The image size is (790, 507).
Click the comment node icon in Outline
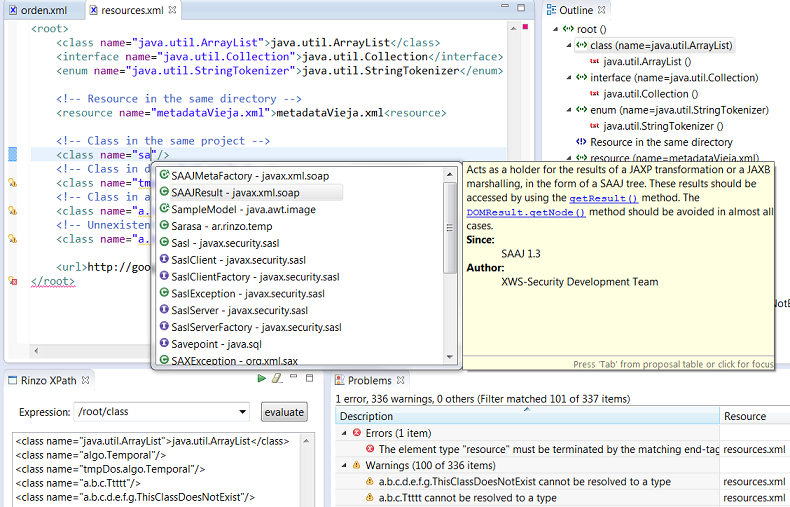581,142
